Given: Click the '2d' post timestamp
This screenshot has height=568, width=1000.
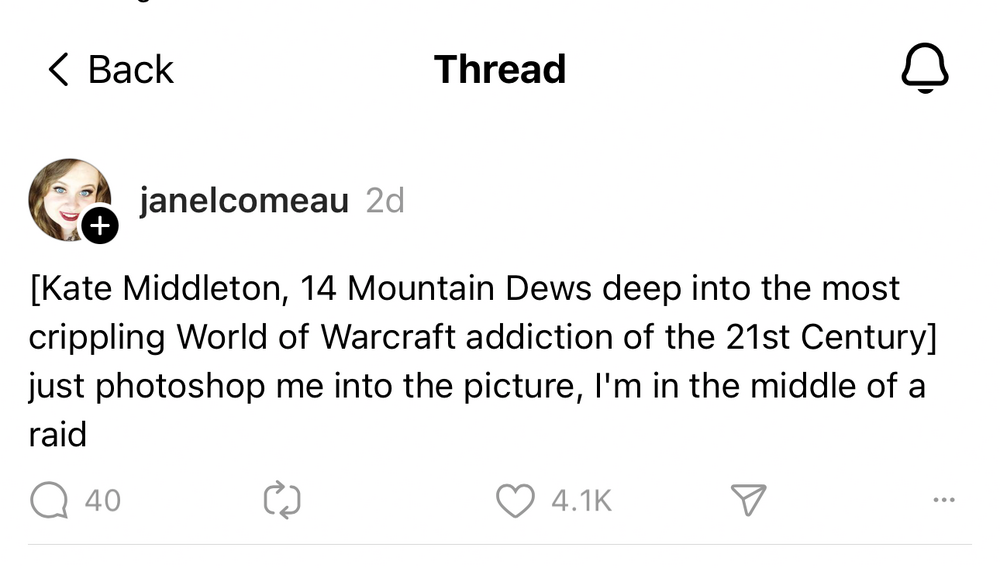Looking at the screenshot, I should tap(385, 201).
